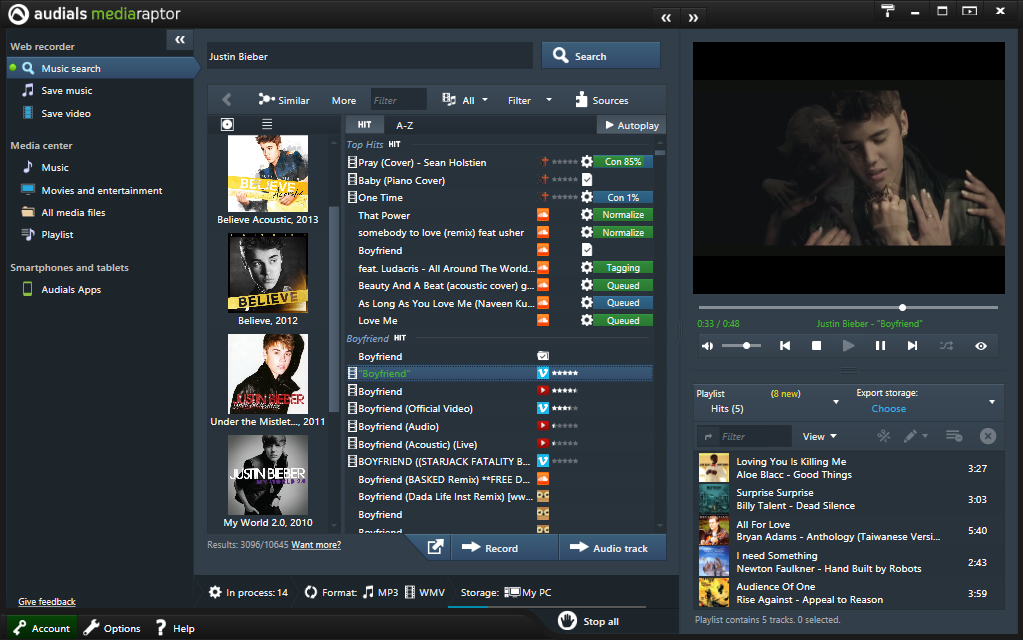
Task: Open the playlist View dropdown
Action: click(819, 436)
